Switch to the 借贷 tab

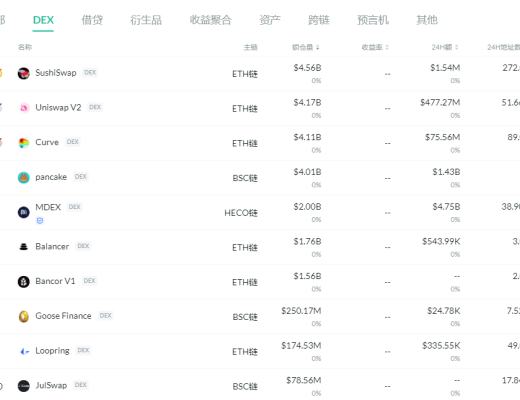point(92,20)
